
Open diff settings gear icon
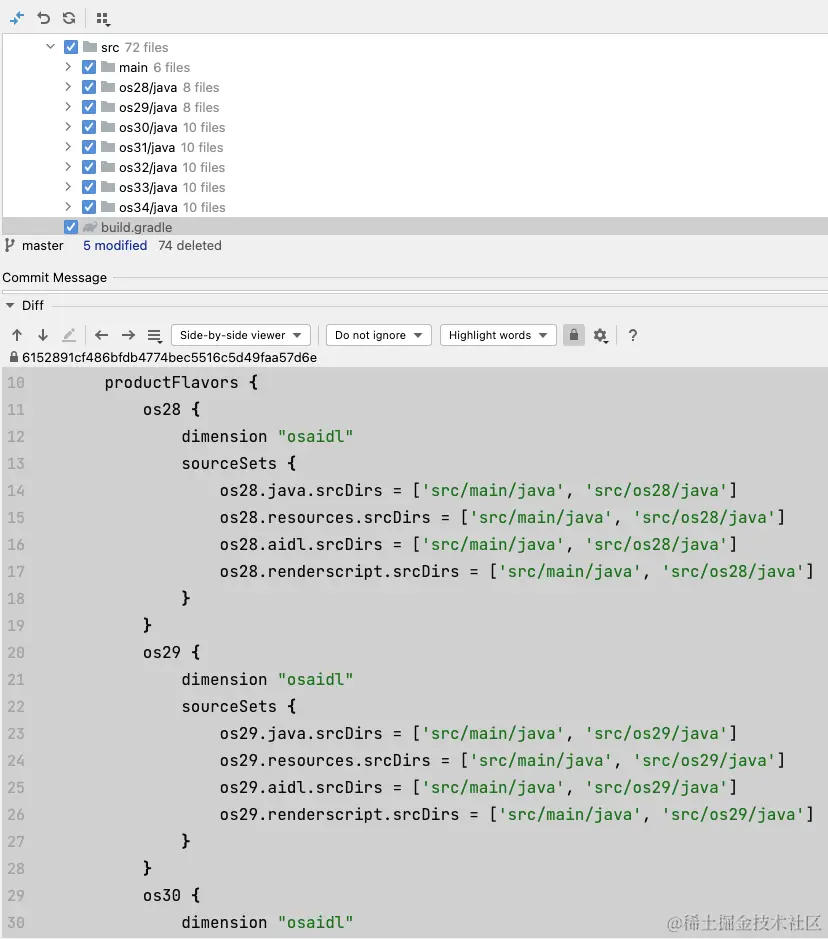[600, 335]
